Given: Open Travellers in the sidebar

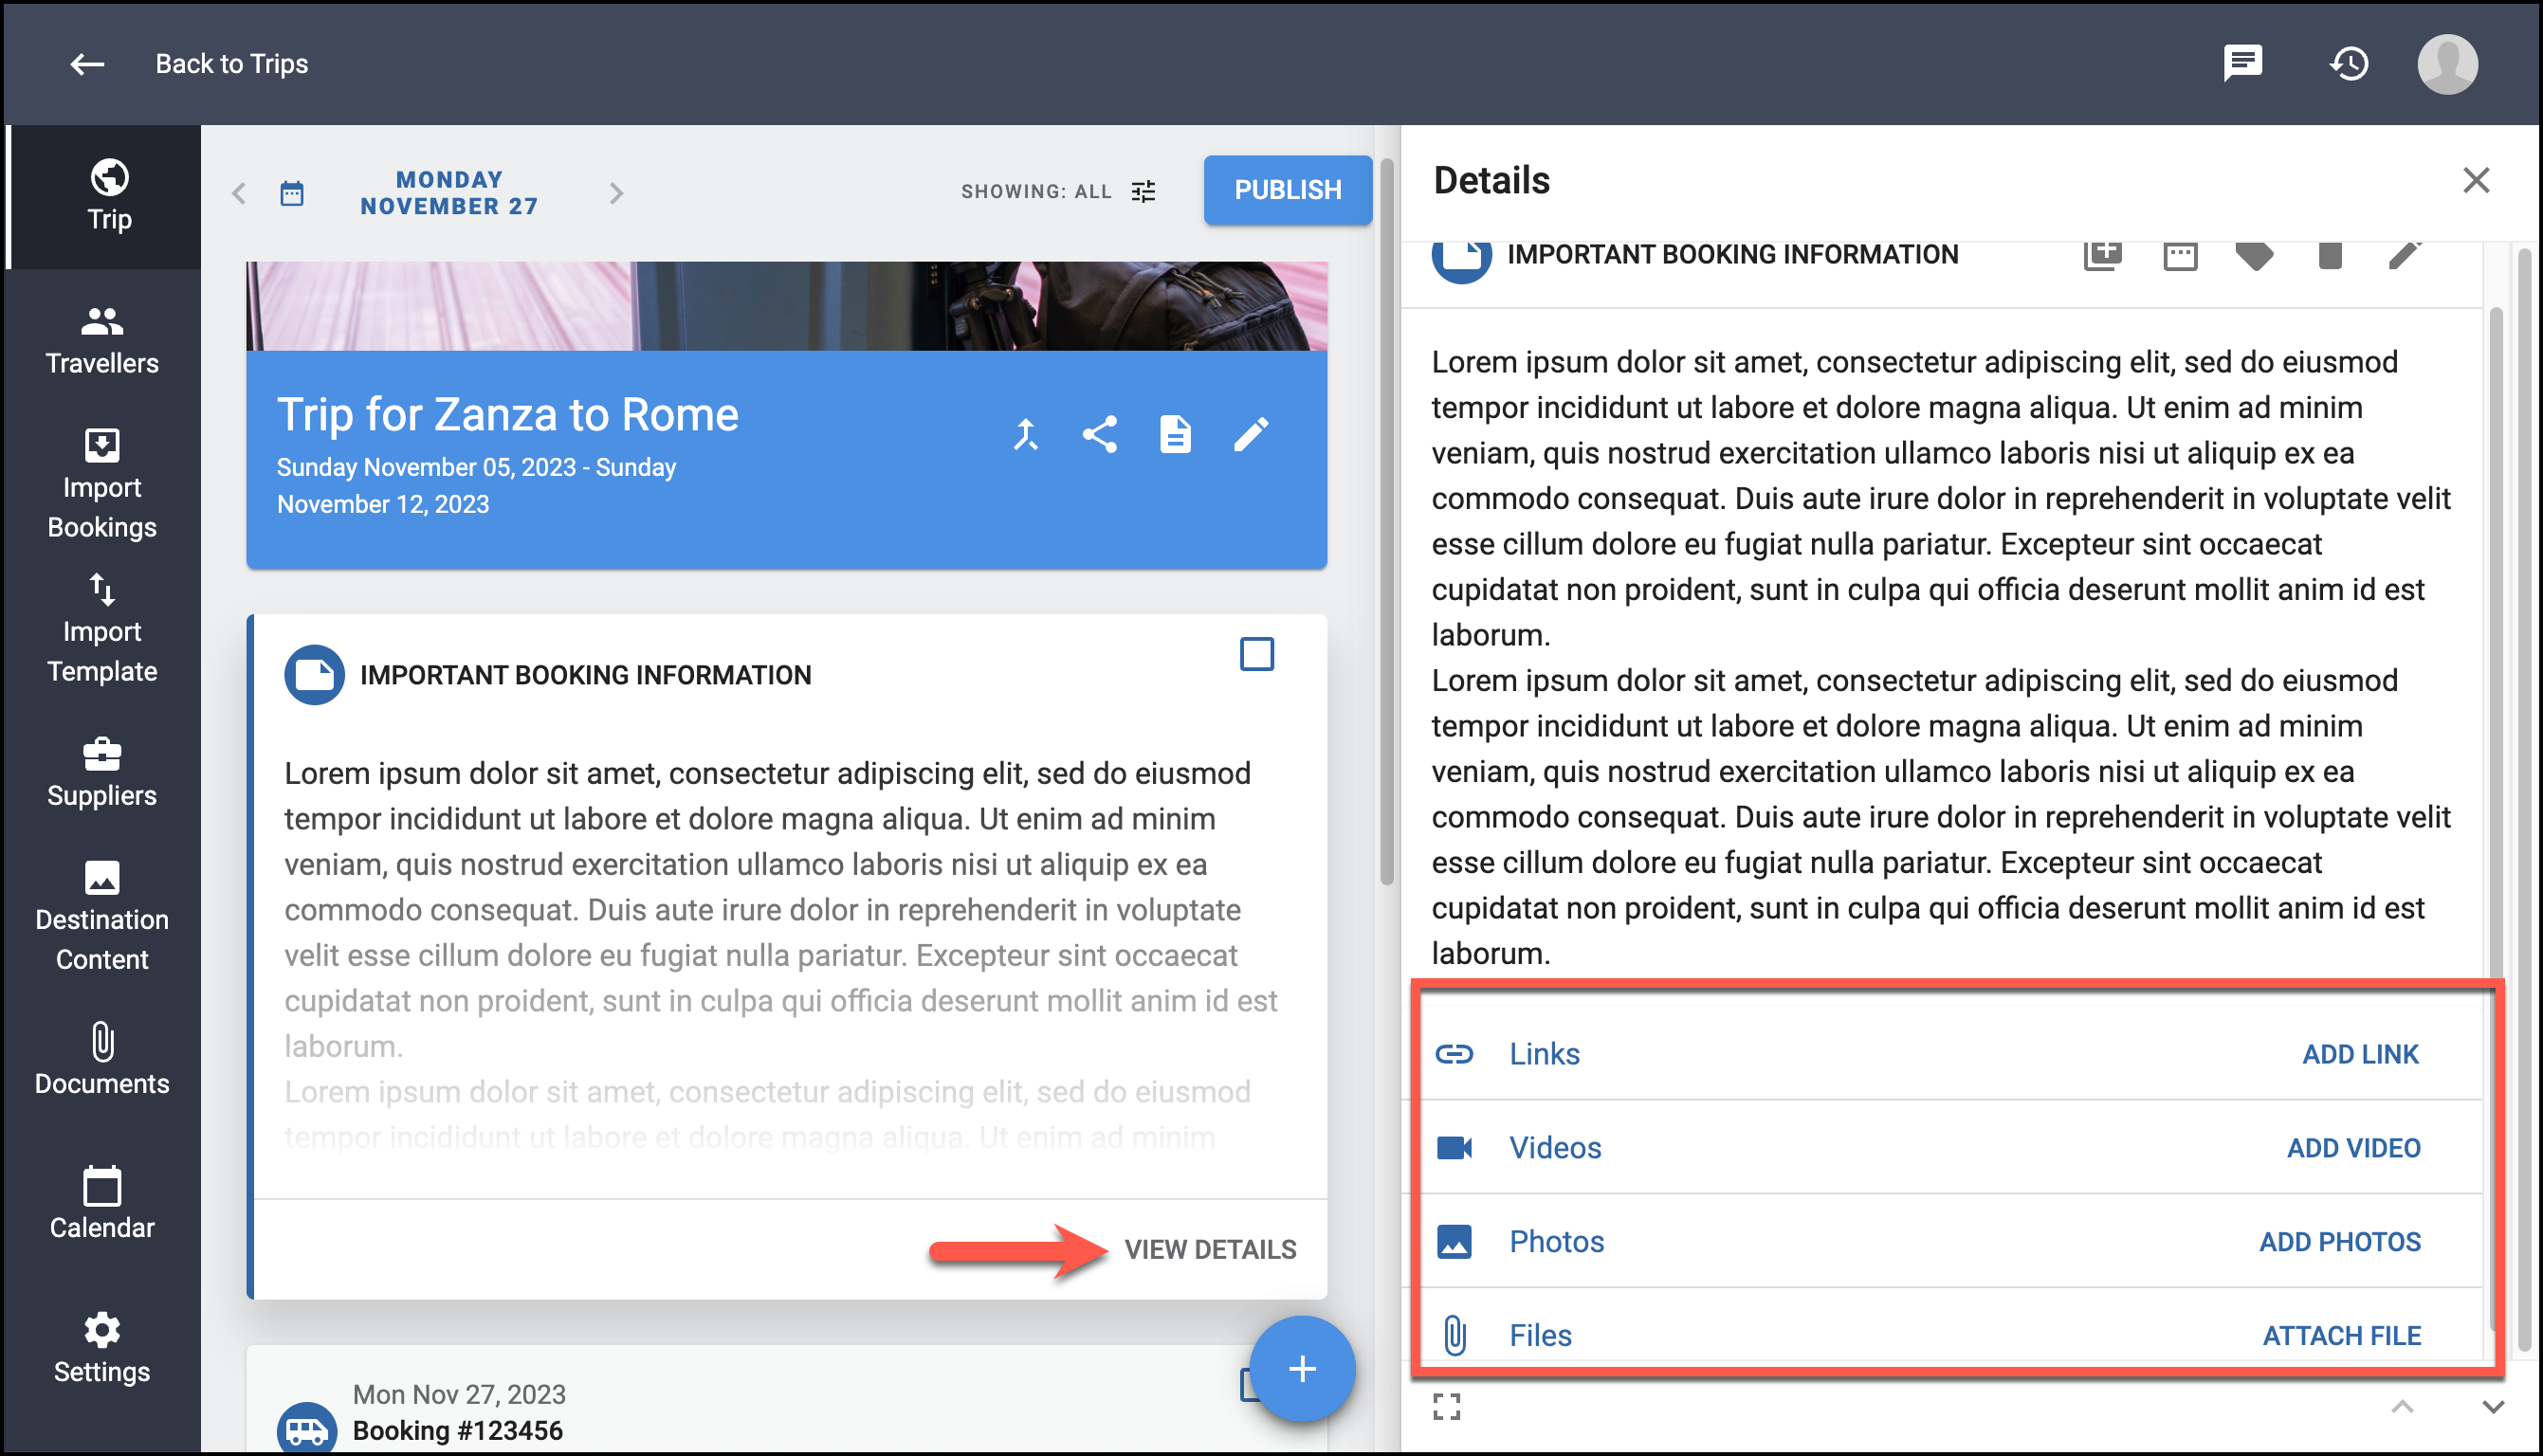Looking at the screenshot, I should (102, 340).
